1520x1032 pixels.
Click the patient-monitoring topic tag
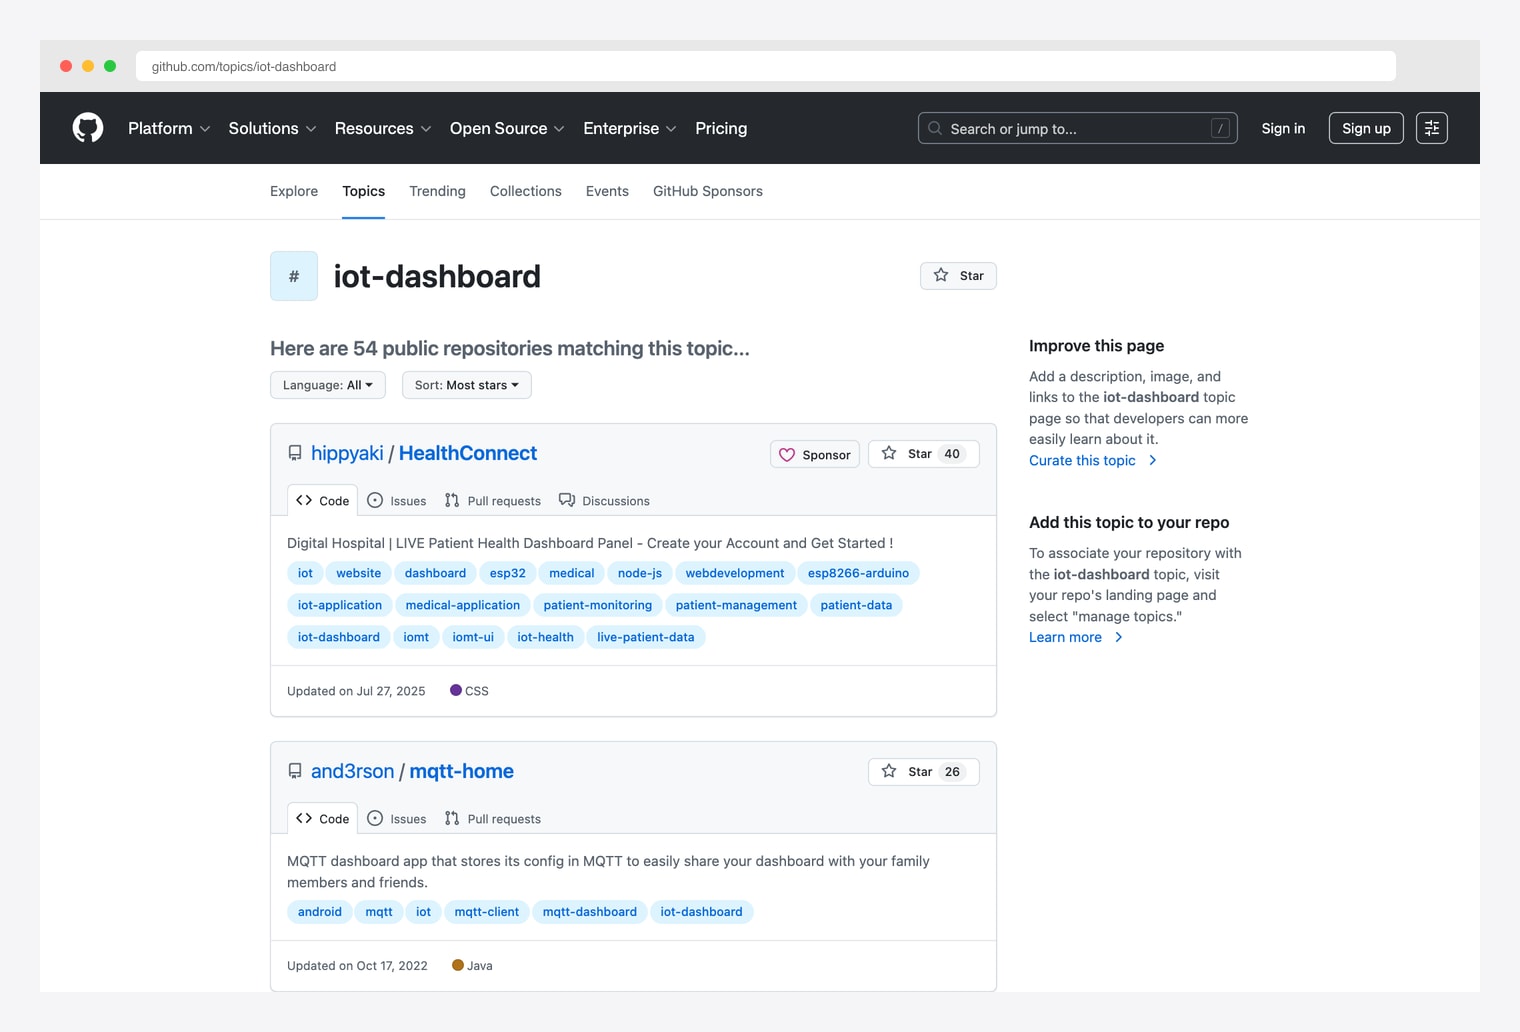[598, 605]
